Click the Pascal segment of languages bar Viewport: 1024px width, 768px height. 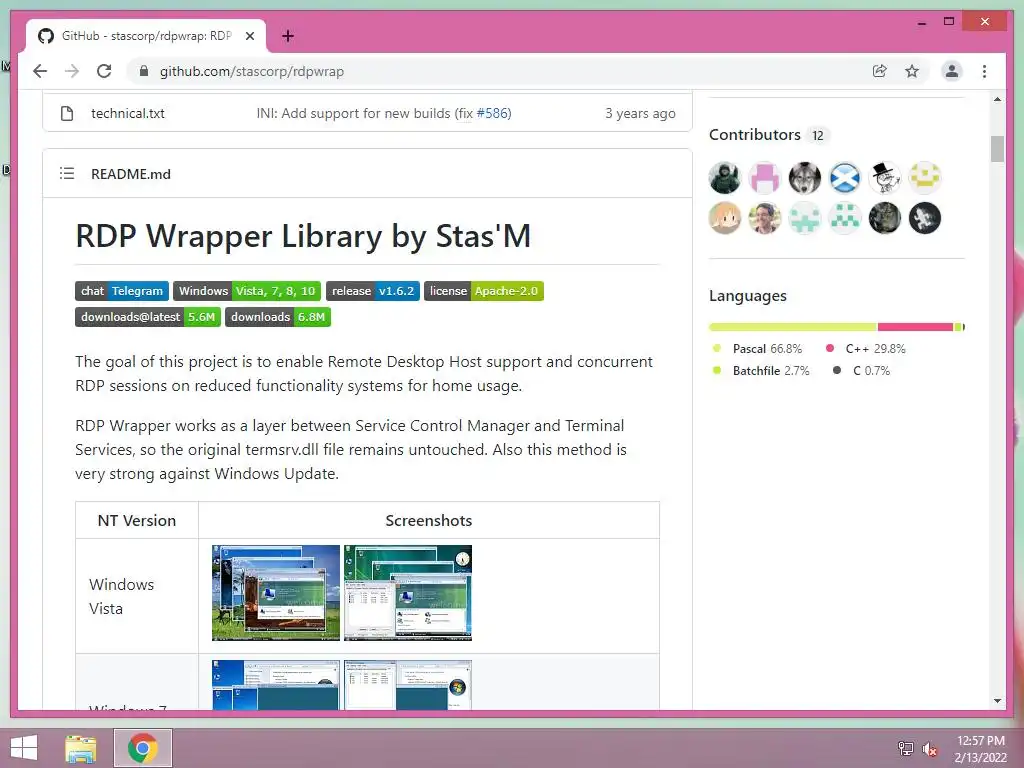pos(793,327)
